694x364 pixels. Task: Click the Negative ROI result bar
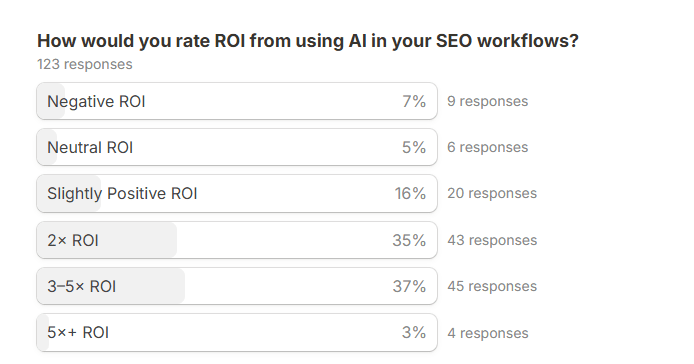pyautogui.click(x=237, y=101)
